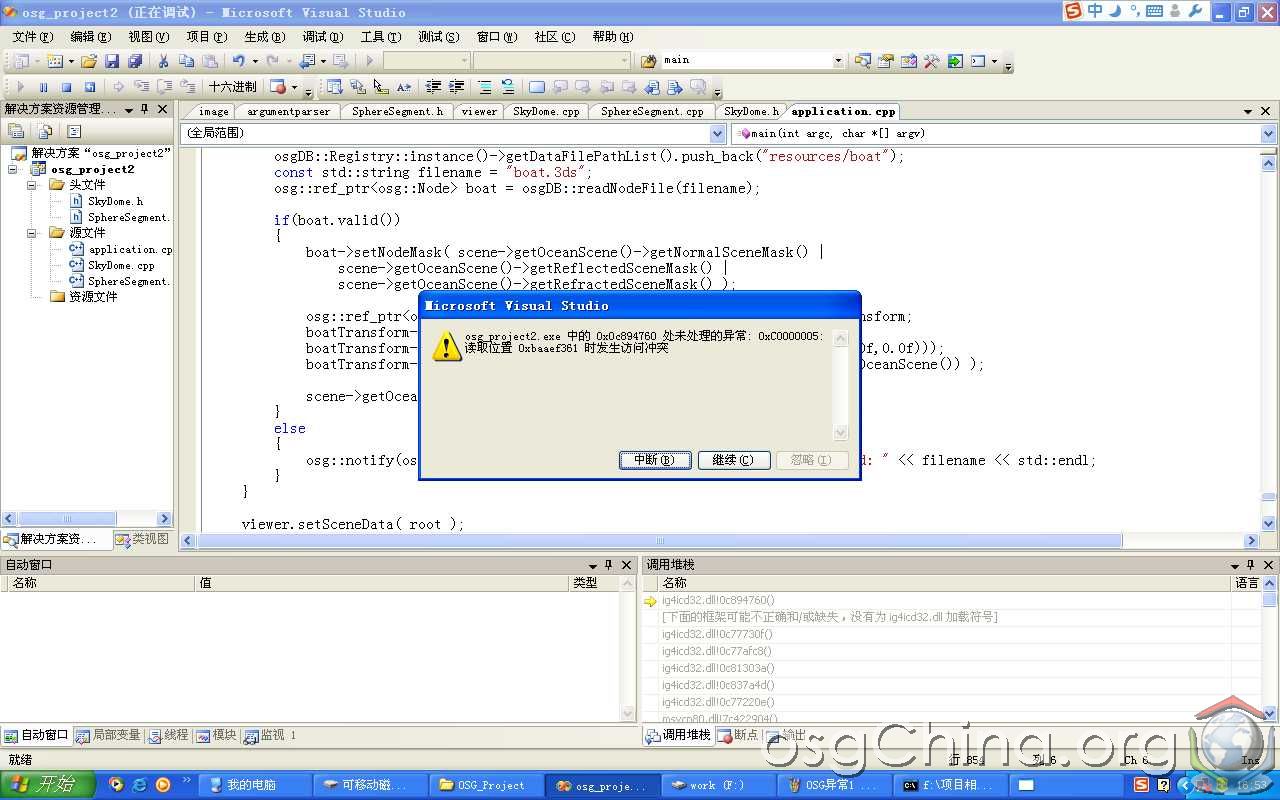
Task: Select ig4icd32.dll!0c77730f() call stack row
Action: tap(718, 634)
